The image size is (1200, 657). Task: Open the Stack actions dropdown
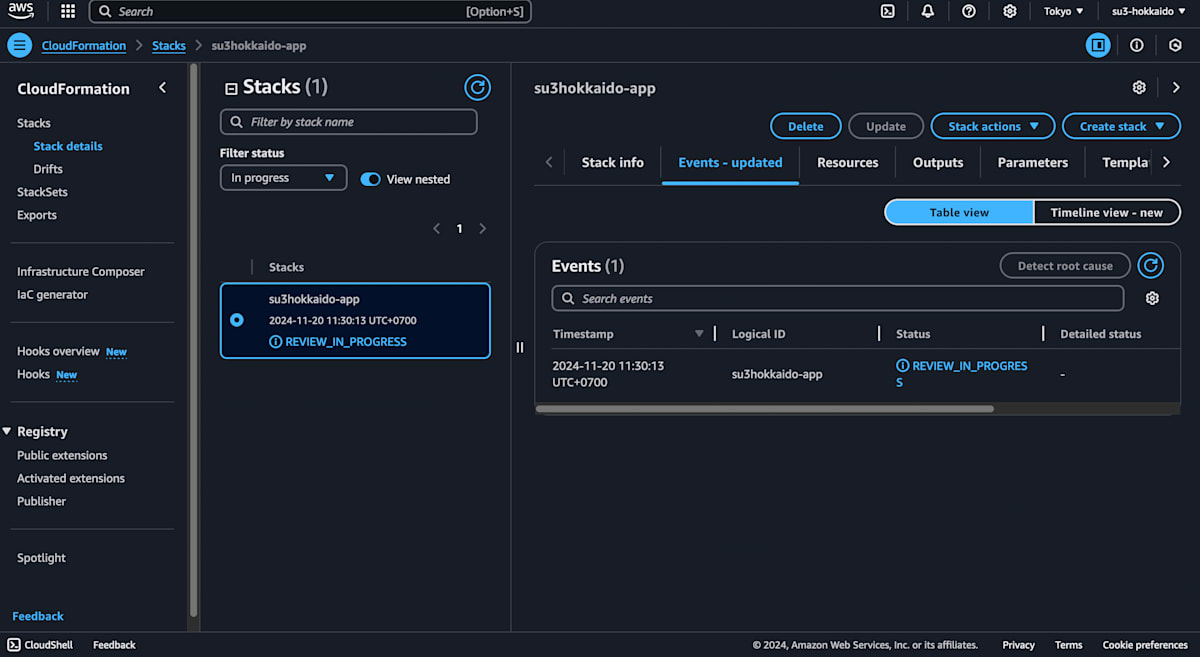coord(993,126)
